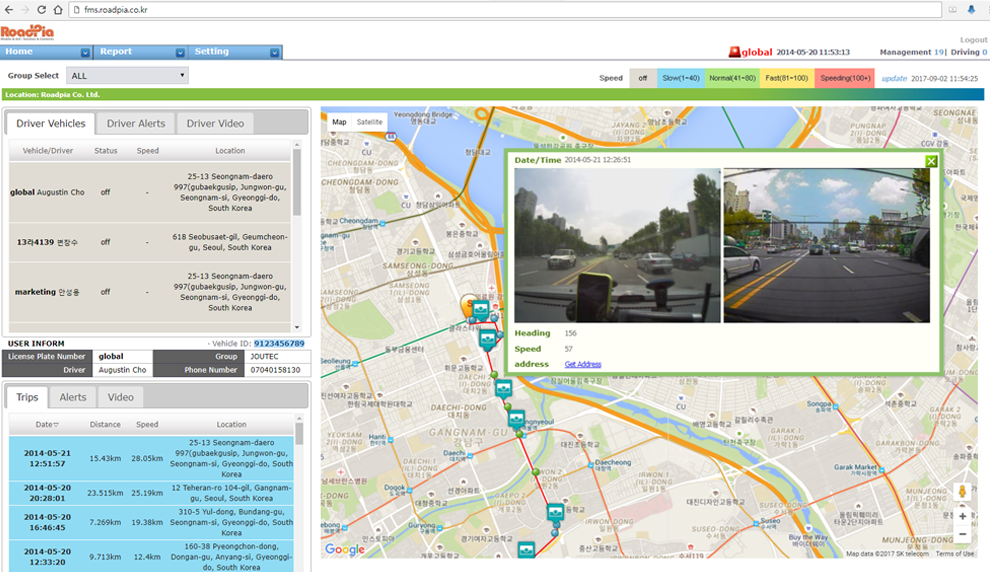Switch to Driver Alerts tab
This screenshot has height=572, width=990.
click(136, 123)
